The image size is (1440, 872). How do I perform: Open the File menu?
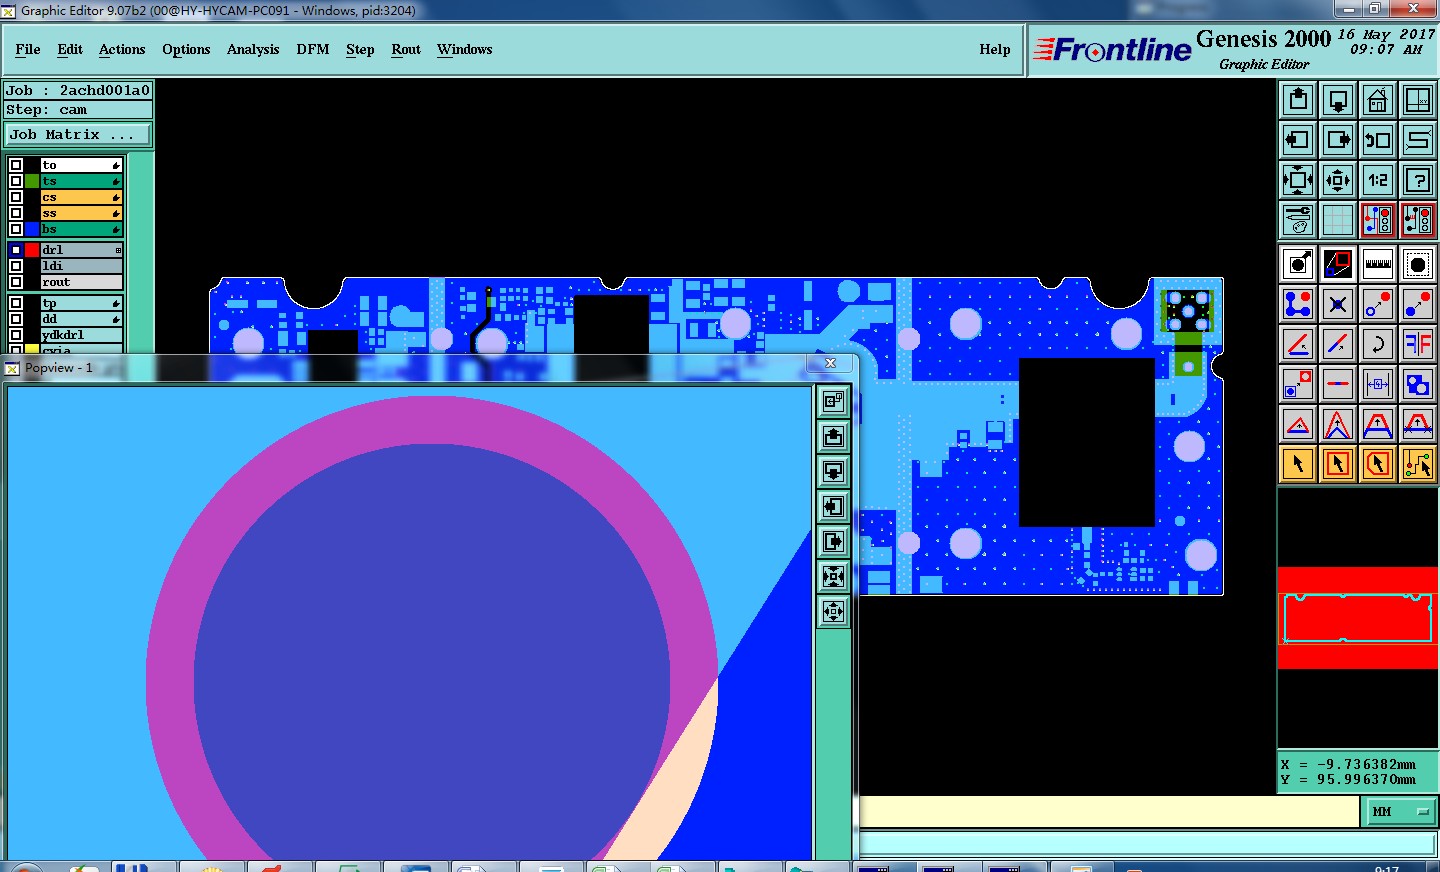point(28,49)
